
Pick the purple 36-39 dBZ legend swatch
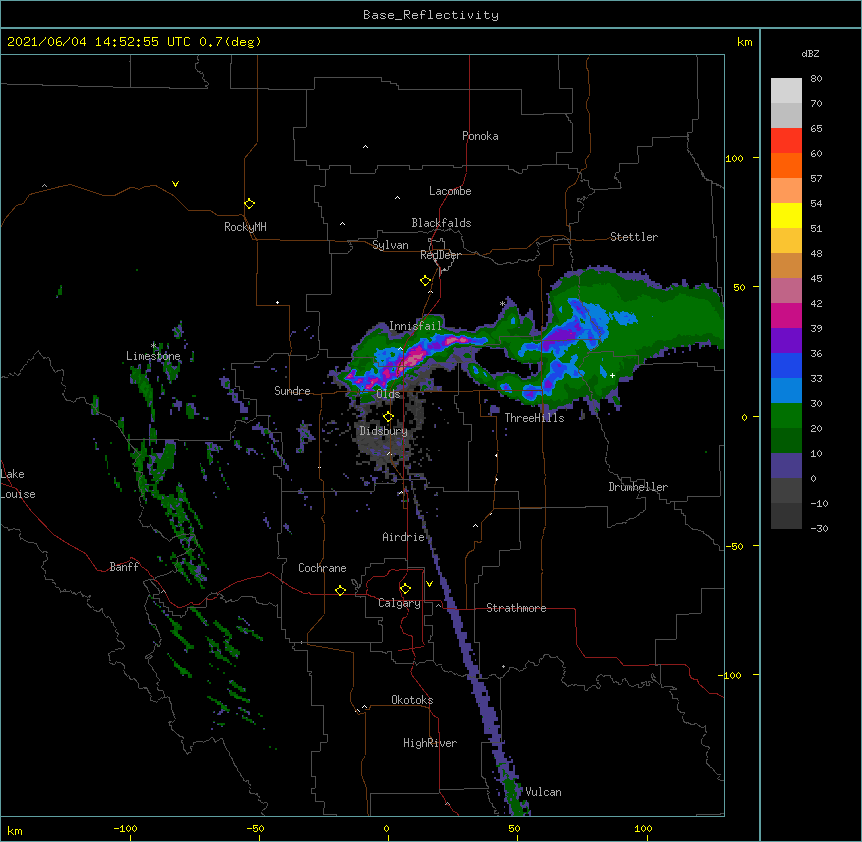click(786, 341)
